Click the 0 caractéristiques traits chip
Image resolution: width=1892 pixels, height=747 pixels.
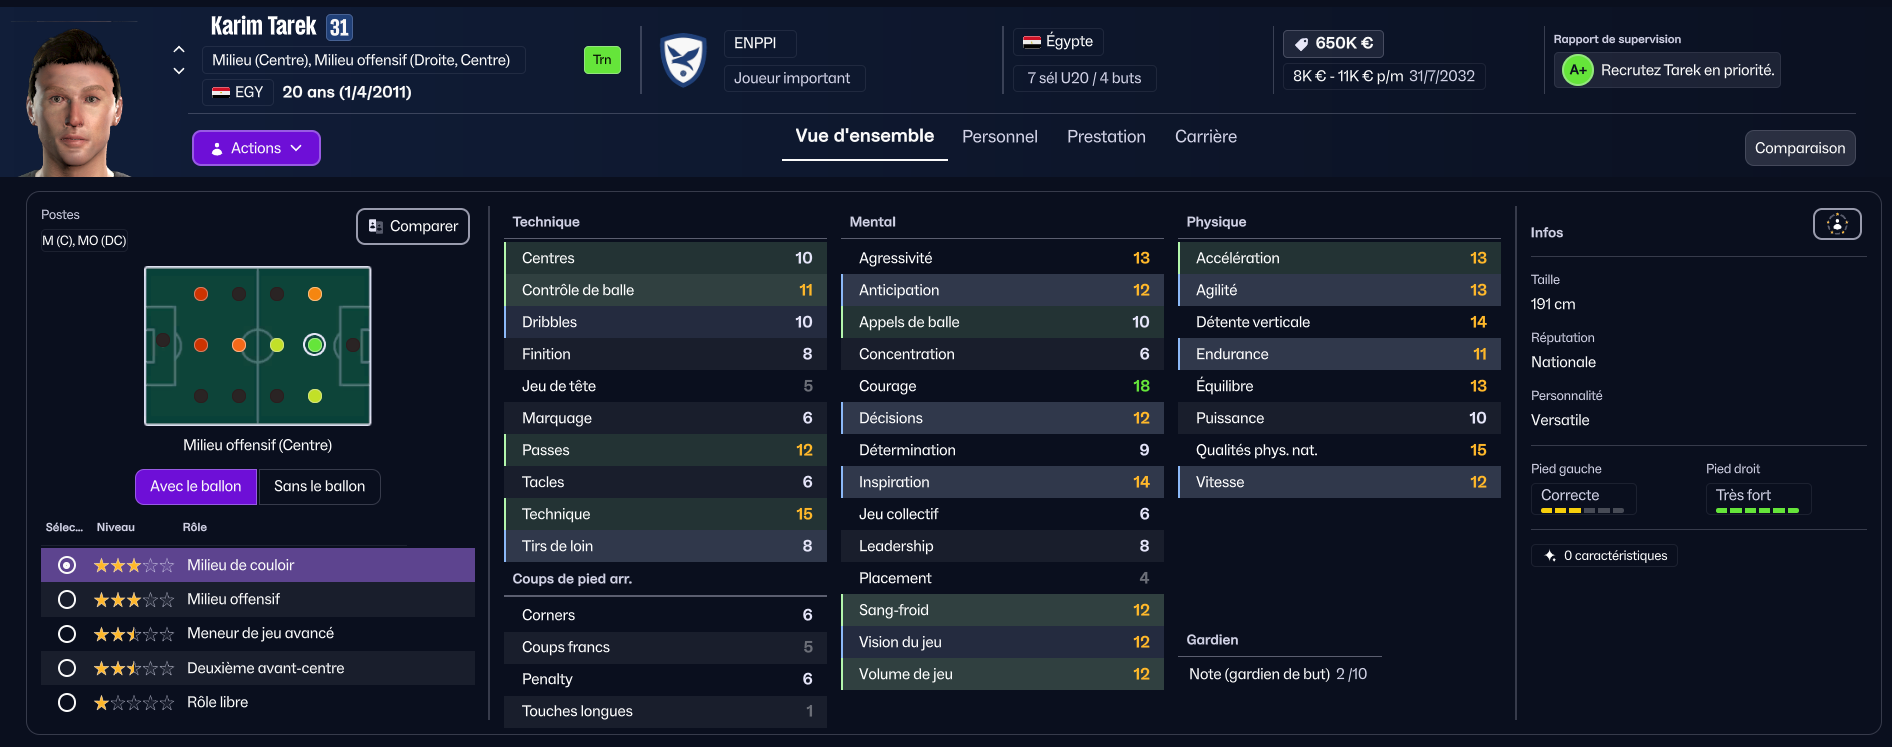click(x=1604, y=556)
